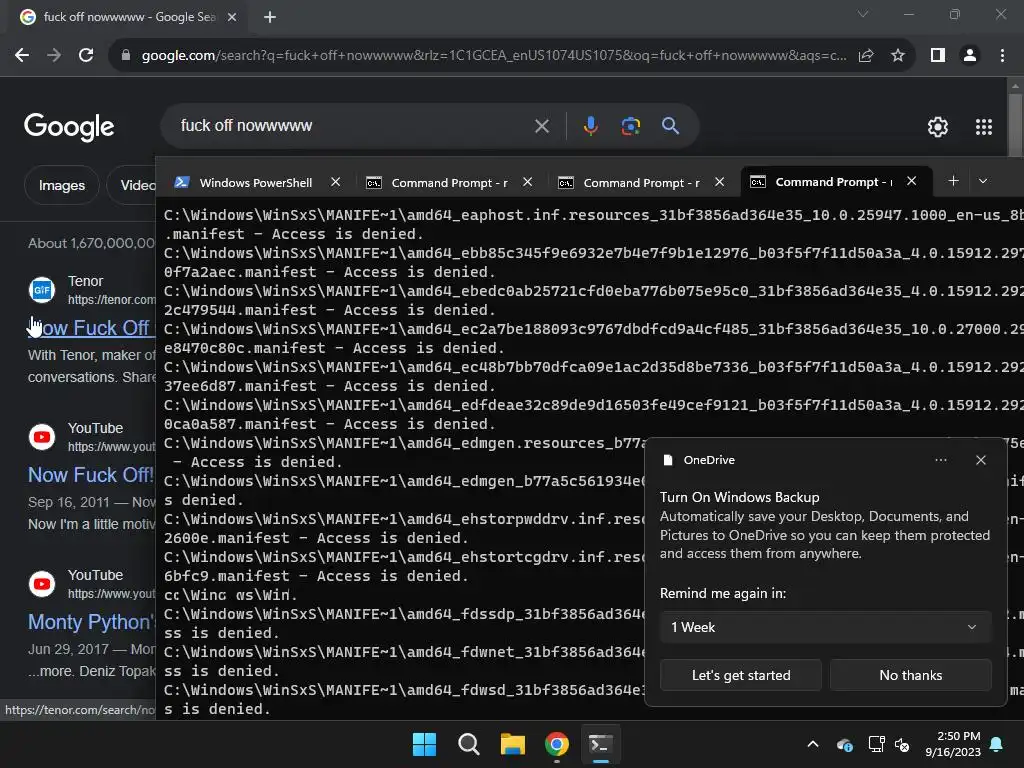Click the 'Let's get started' button
This screenshot has height=768, width=1024.
(741, 675)
